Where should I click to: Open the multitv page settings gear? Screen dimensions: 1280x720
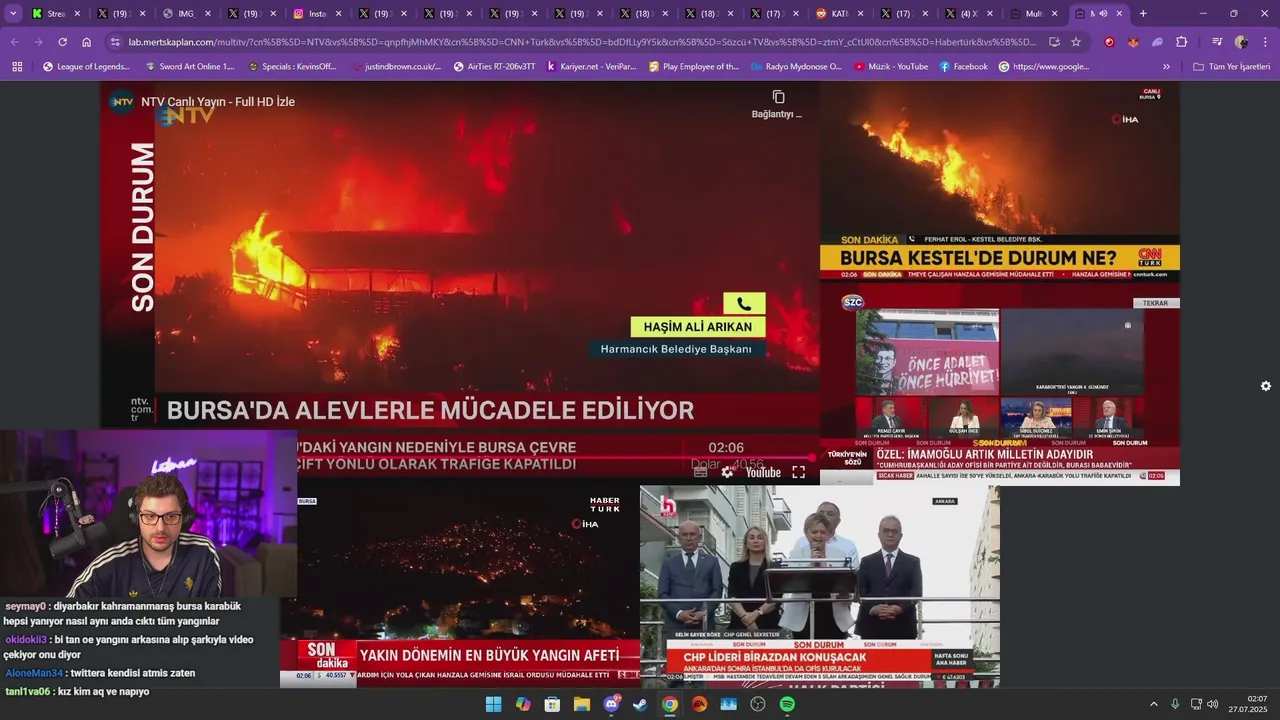tap(1265, 386)
